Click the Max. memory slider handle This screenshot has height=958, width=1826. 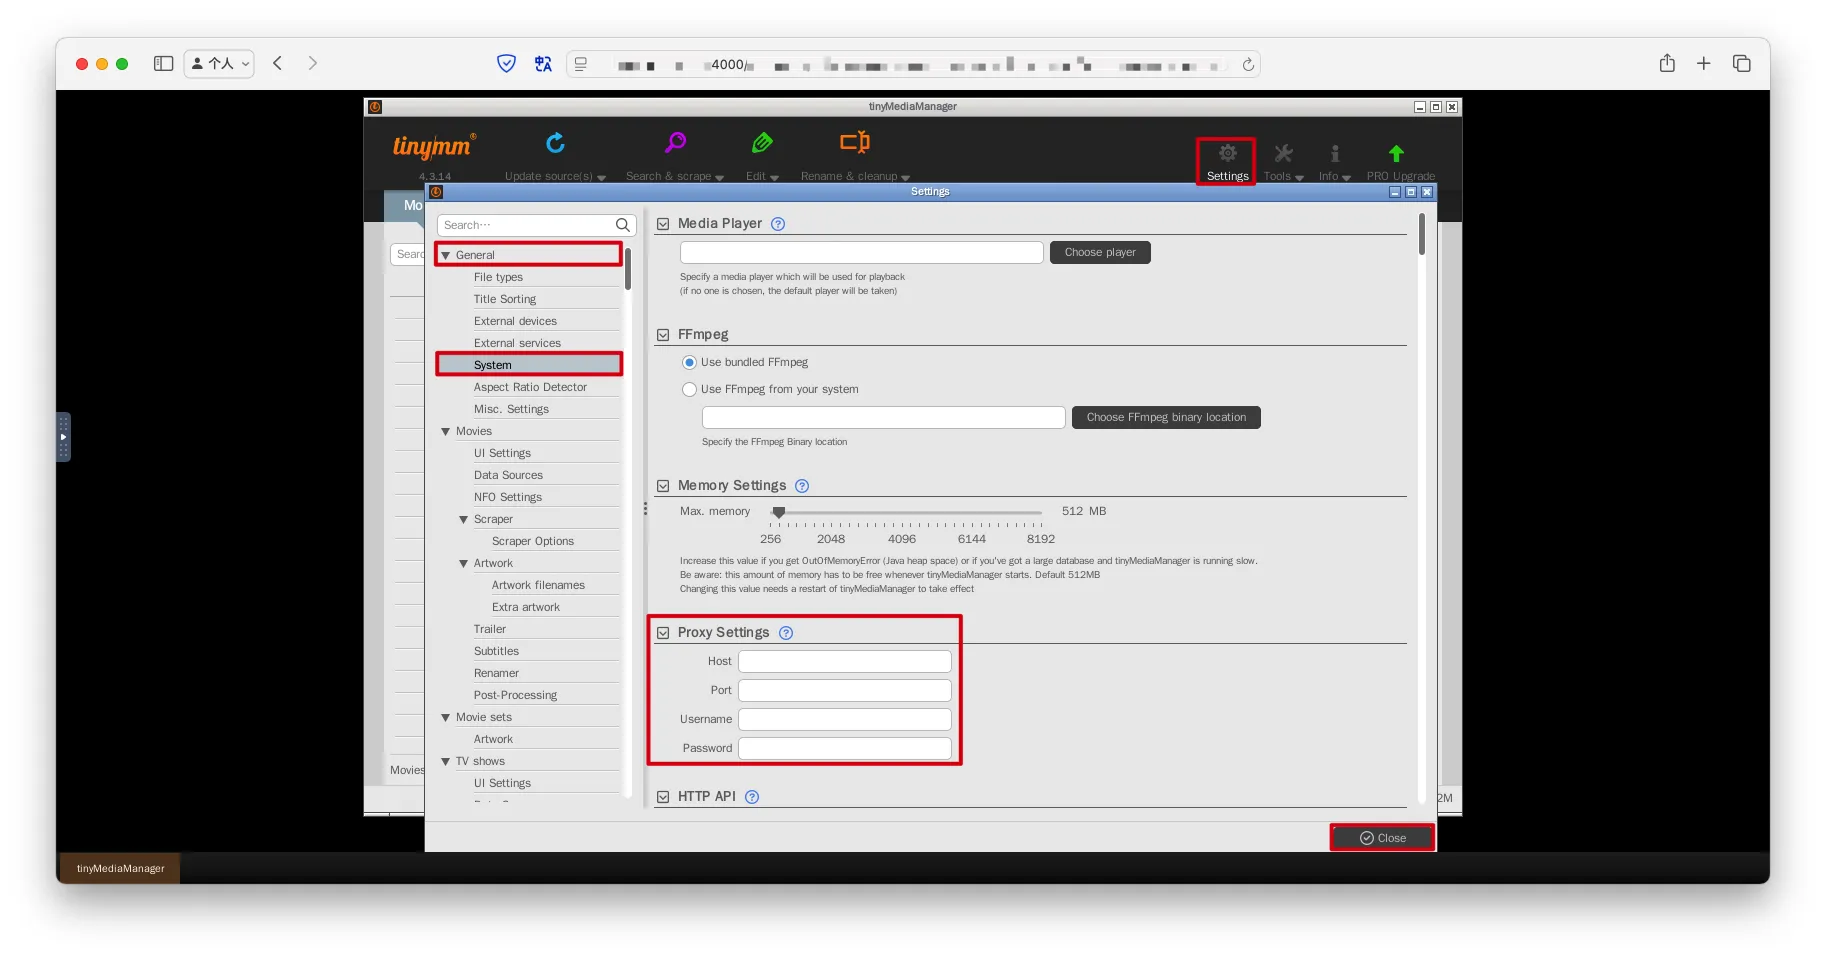779,512
